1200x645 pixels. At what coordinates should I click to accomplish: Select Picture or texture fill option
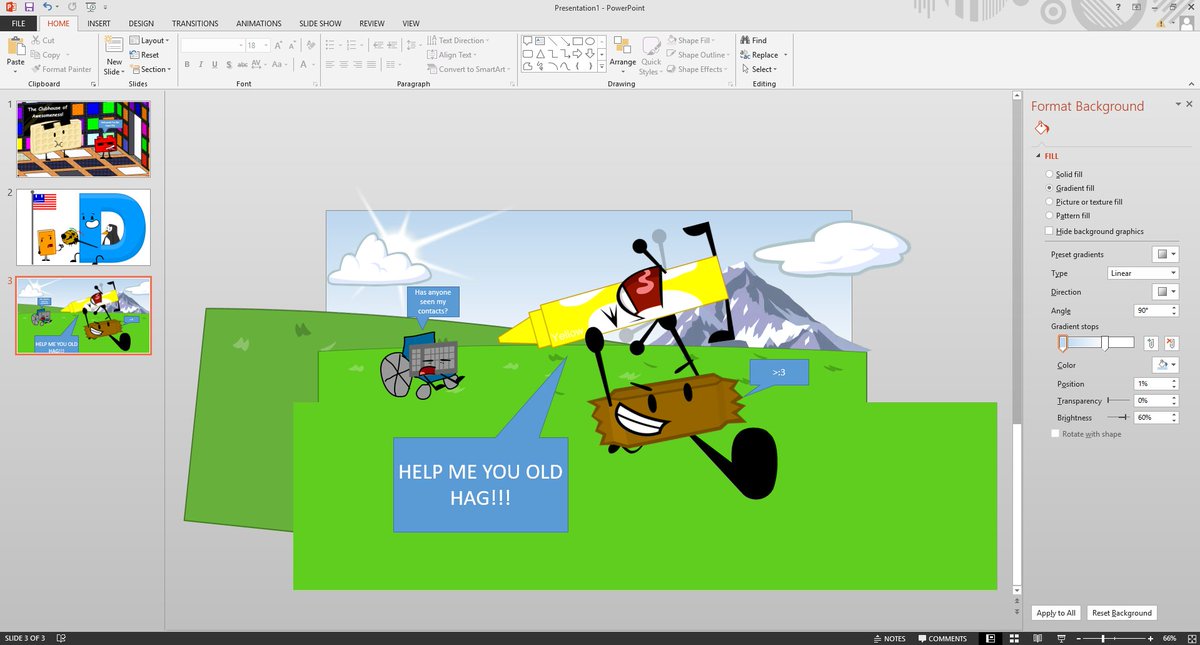pyautogui.click(x=1083, y=201)
